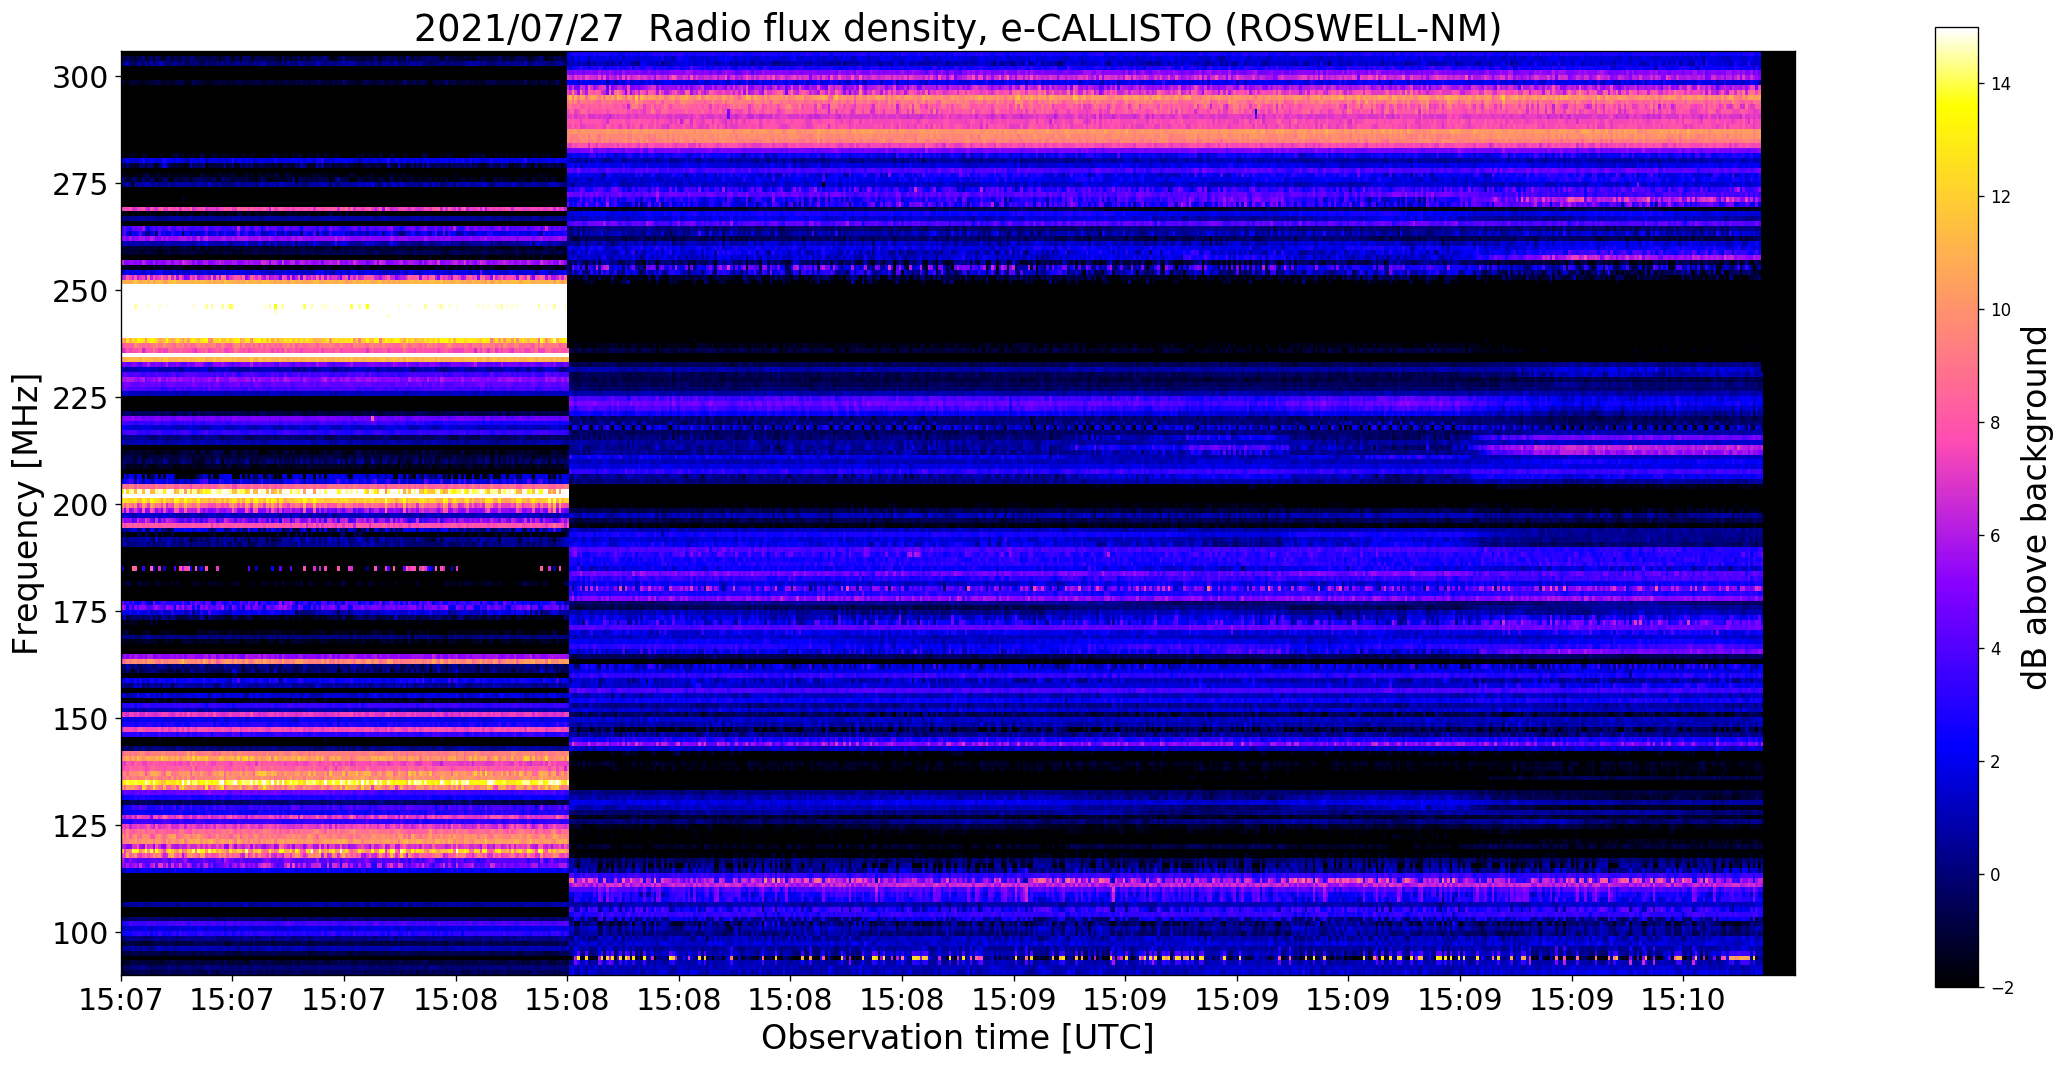
Task: Click the vertical colorbar gradient strip
Action: tap(1957, 507)
